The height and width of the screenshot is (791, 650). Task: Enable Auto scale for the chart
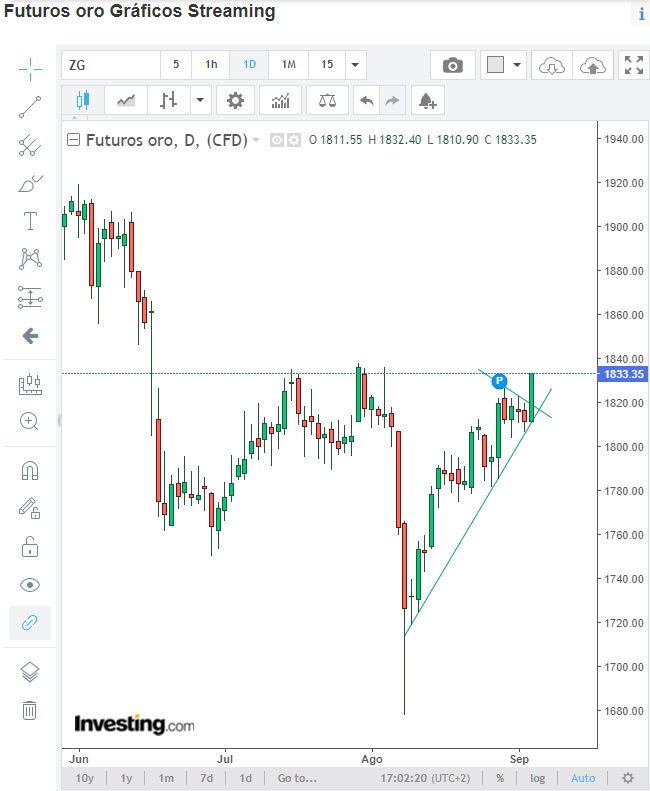coord(583,778)
